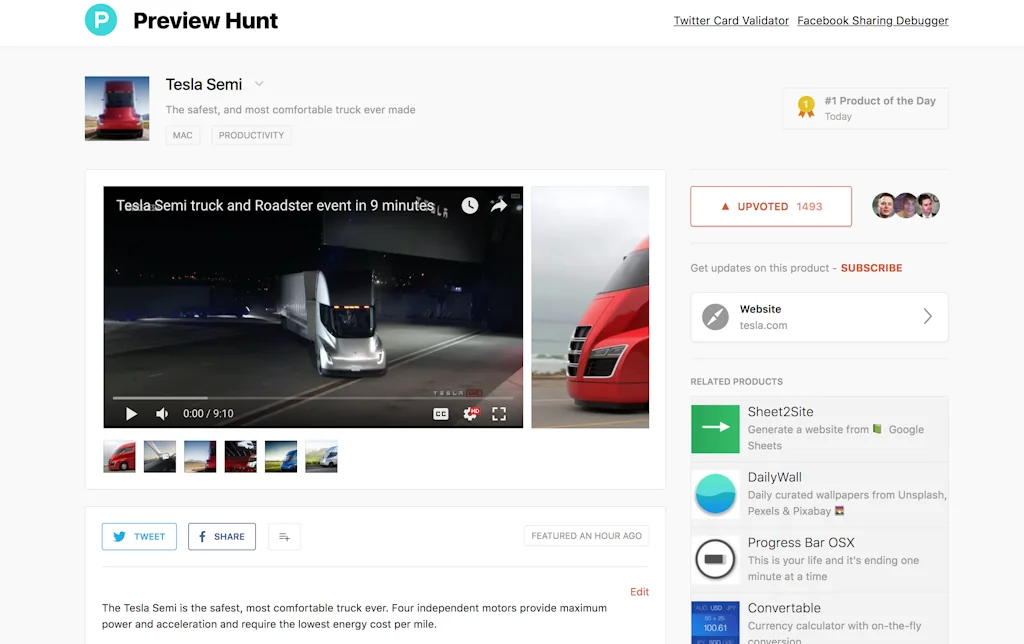
Task: Open the video settings gear icon
Action: 470,413
